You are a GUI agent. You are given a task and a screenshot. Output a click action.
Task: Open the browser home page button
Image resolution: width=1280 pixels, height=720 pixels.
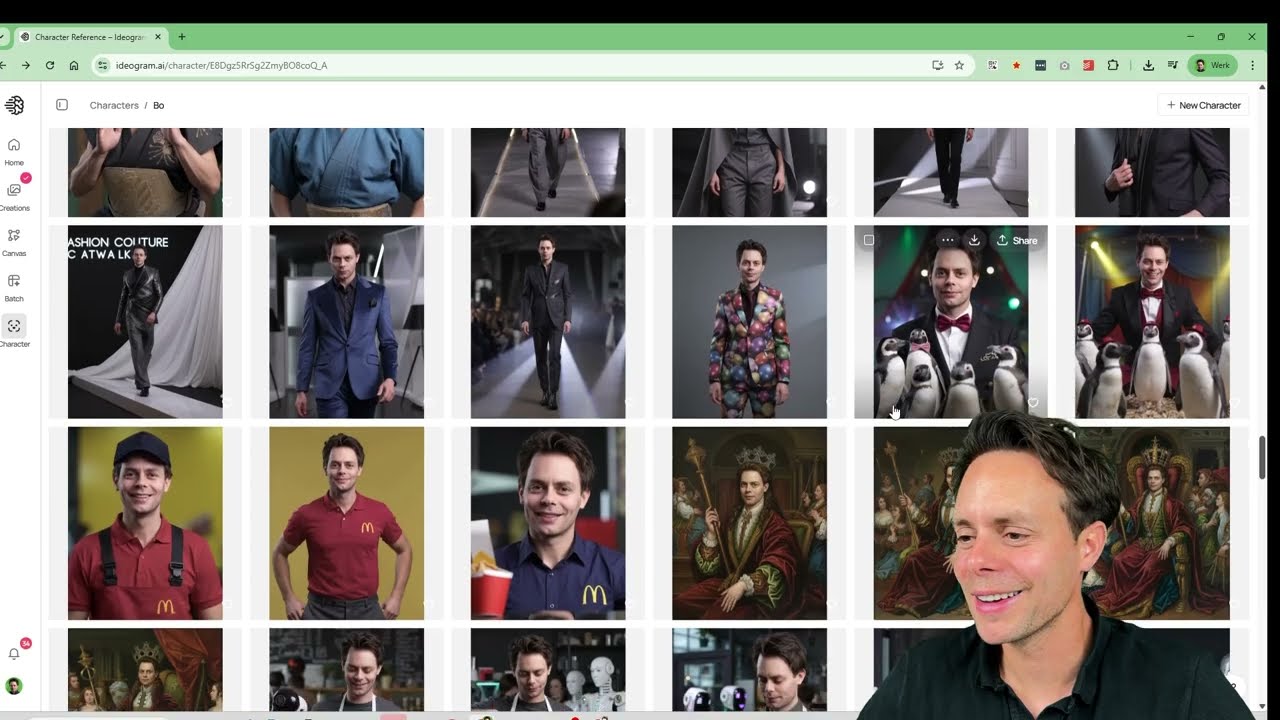click(74, 65)
